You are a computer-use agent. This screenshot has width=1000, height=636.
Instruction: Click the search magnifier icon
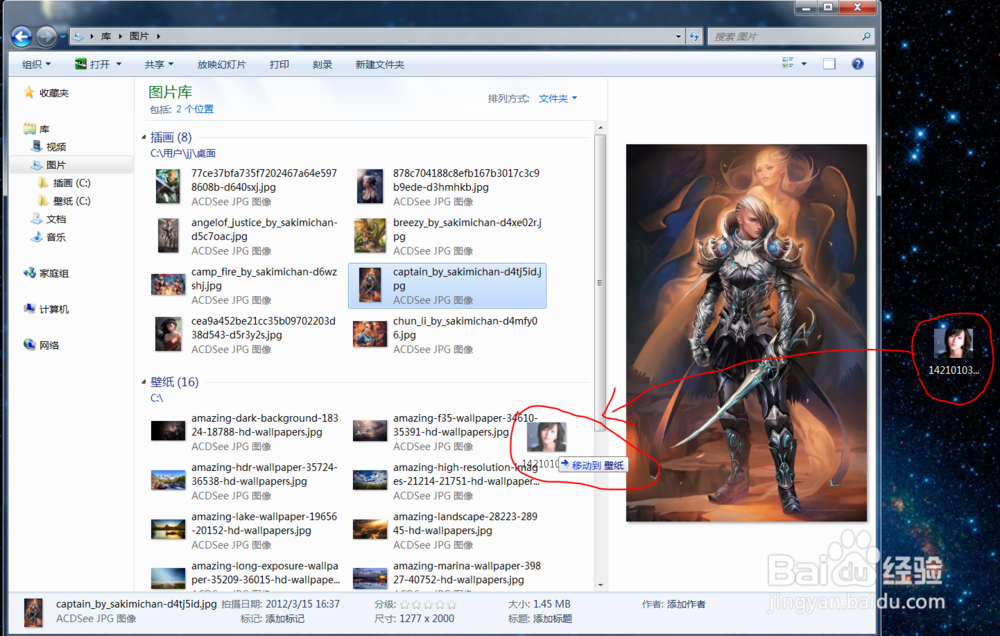point(866,36)
